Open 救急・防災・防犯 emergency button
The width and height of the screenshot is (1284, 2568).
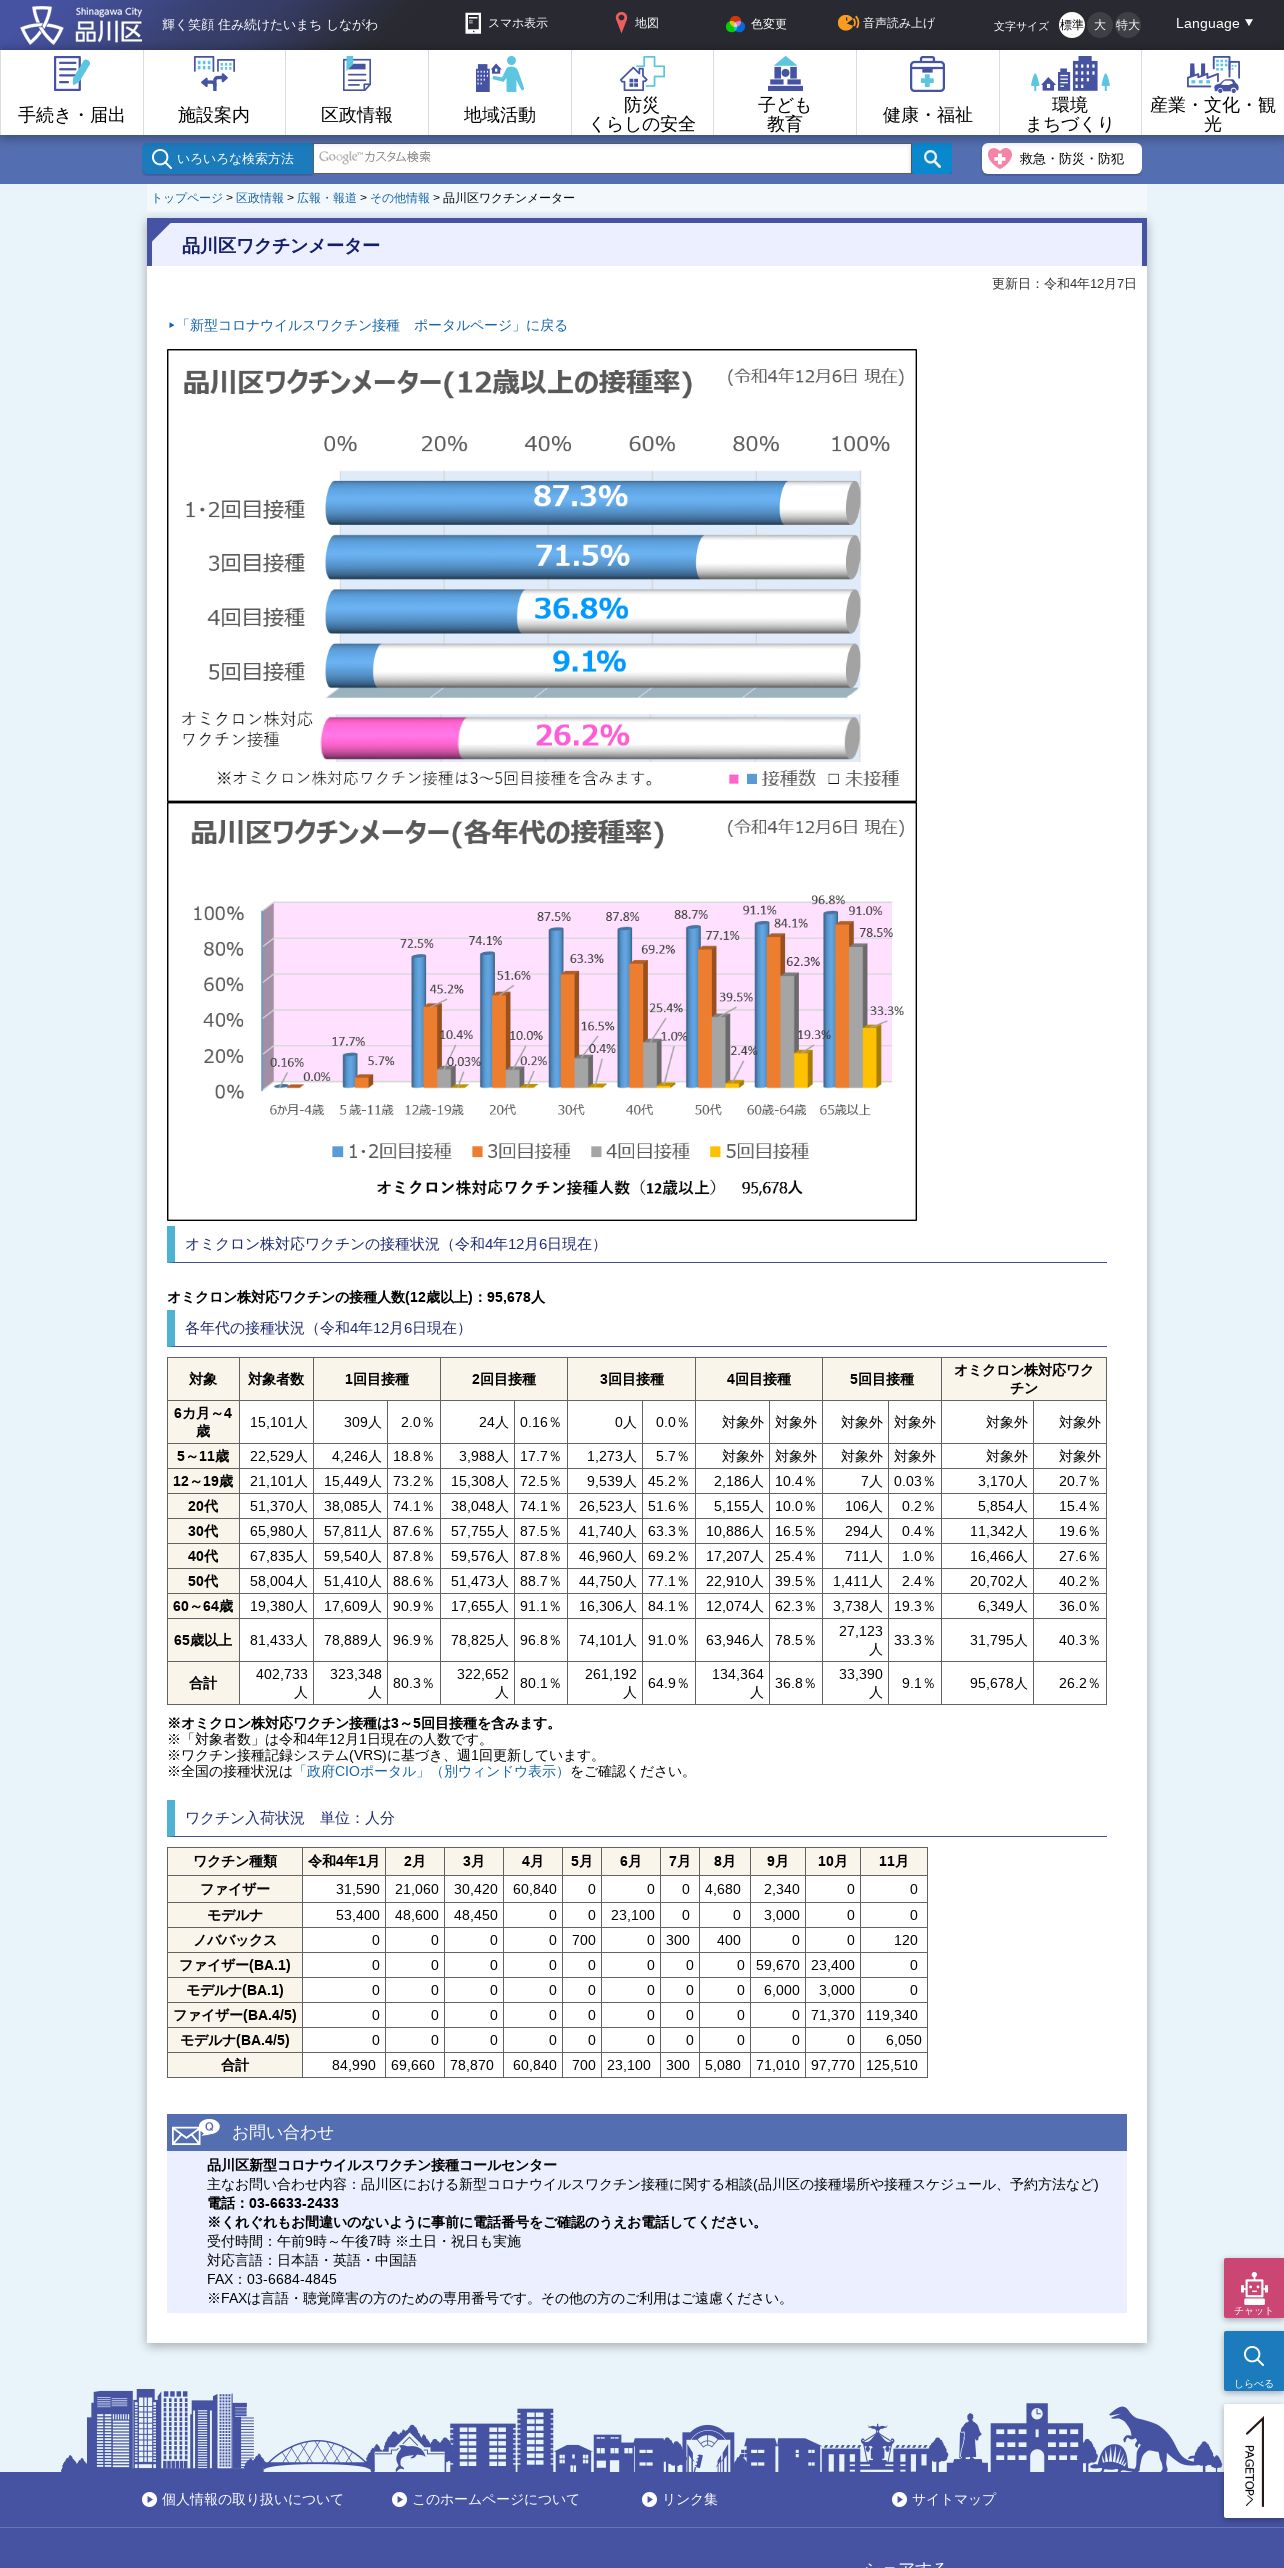click(x=1062, y=158)
